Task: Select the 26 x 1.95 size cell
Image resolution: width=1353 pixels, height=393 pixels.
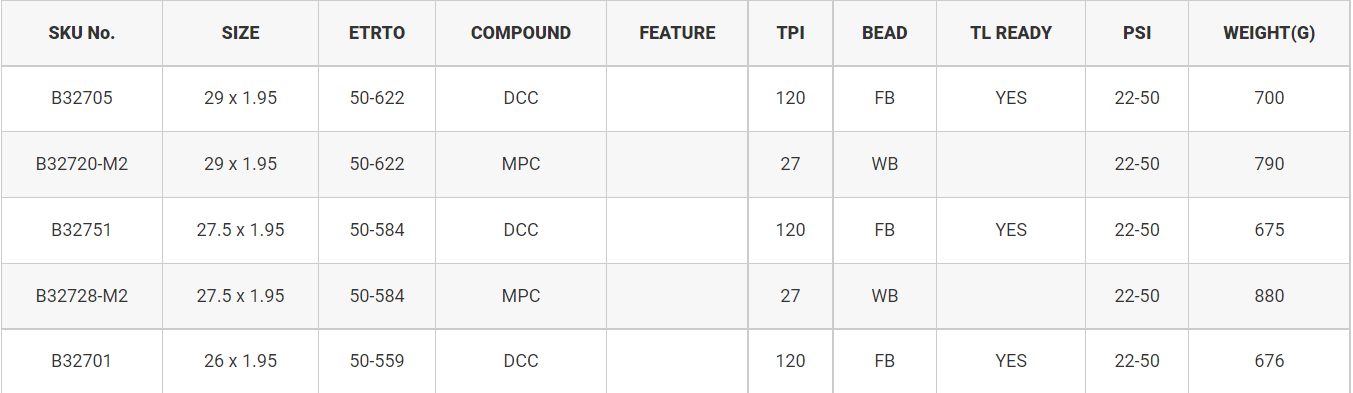Action: 240,361
